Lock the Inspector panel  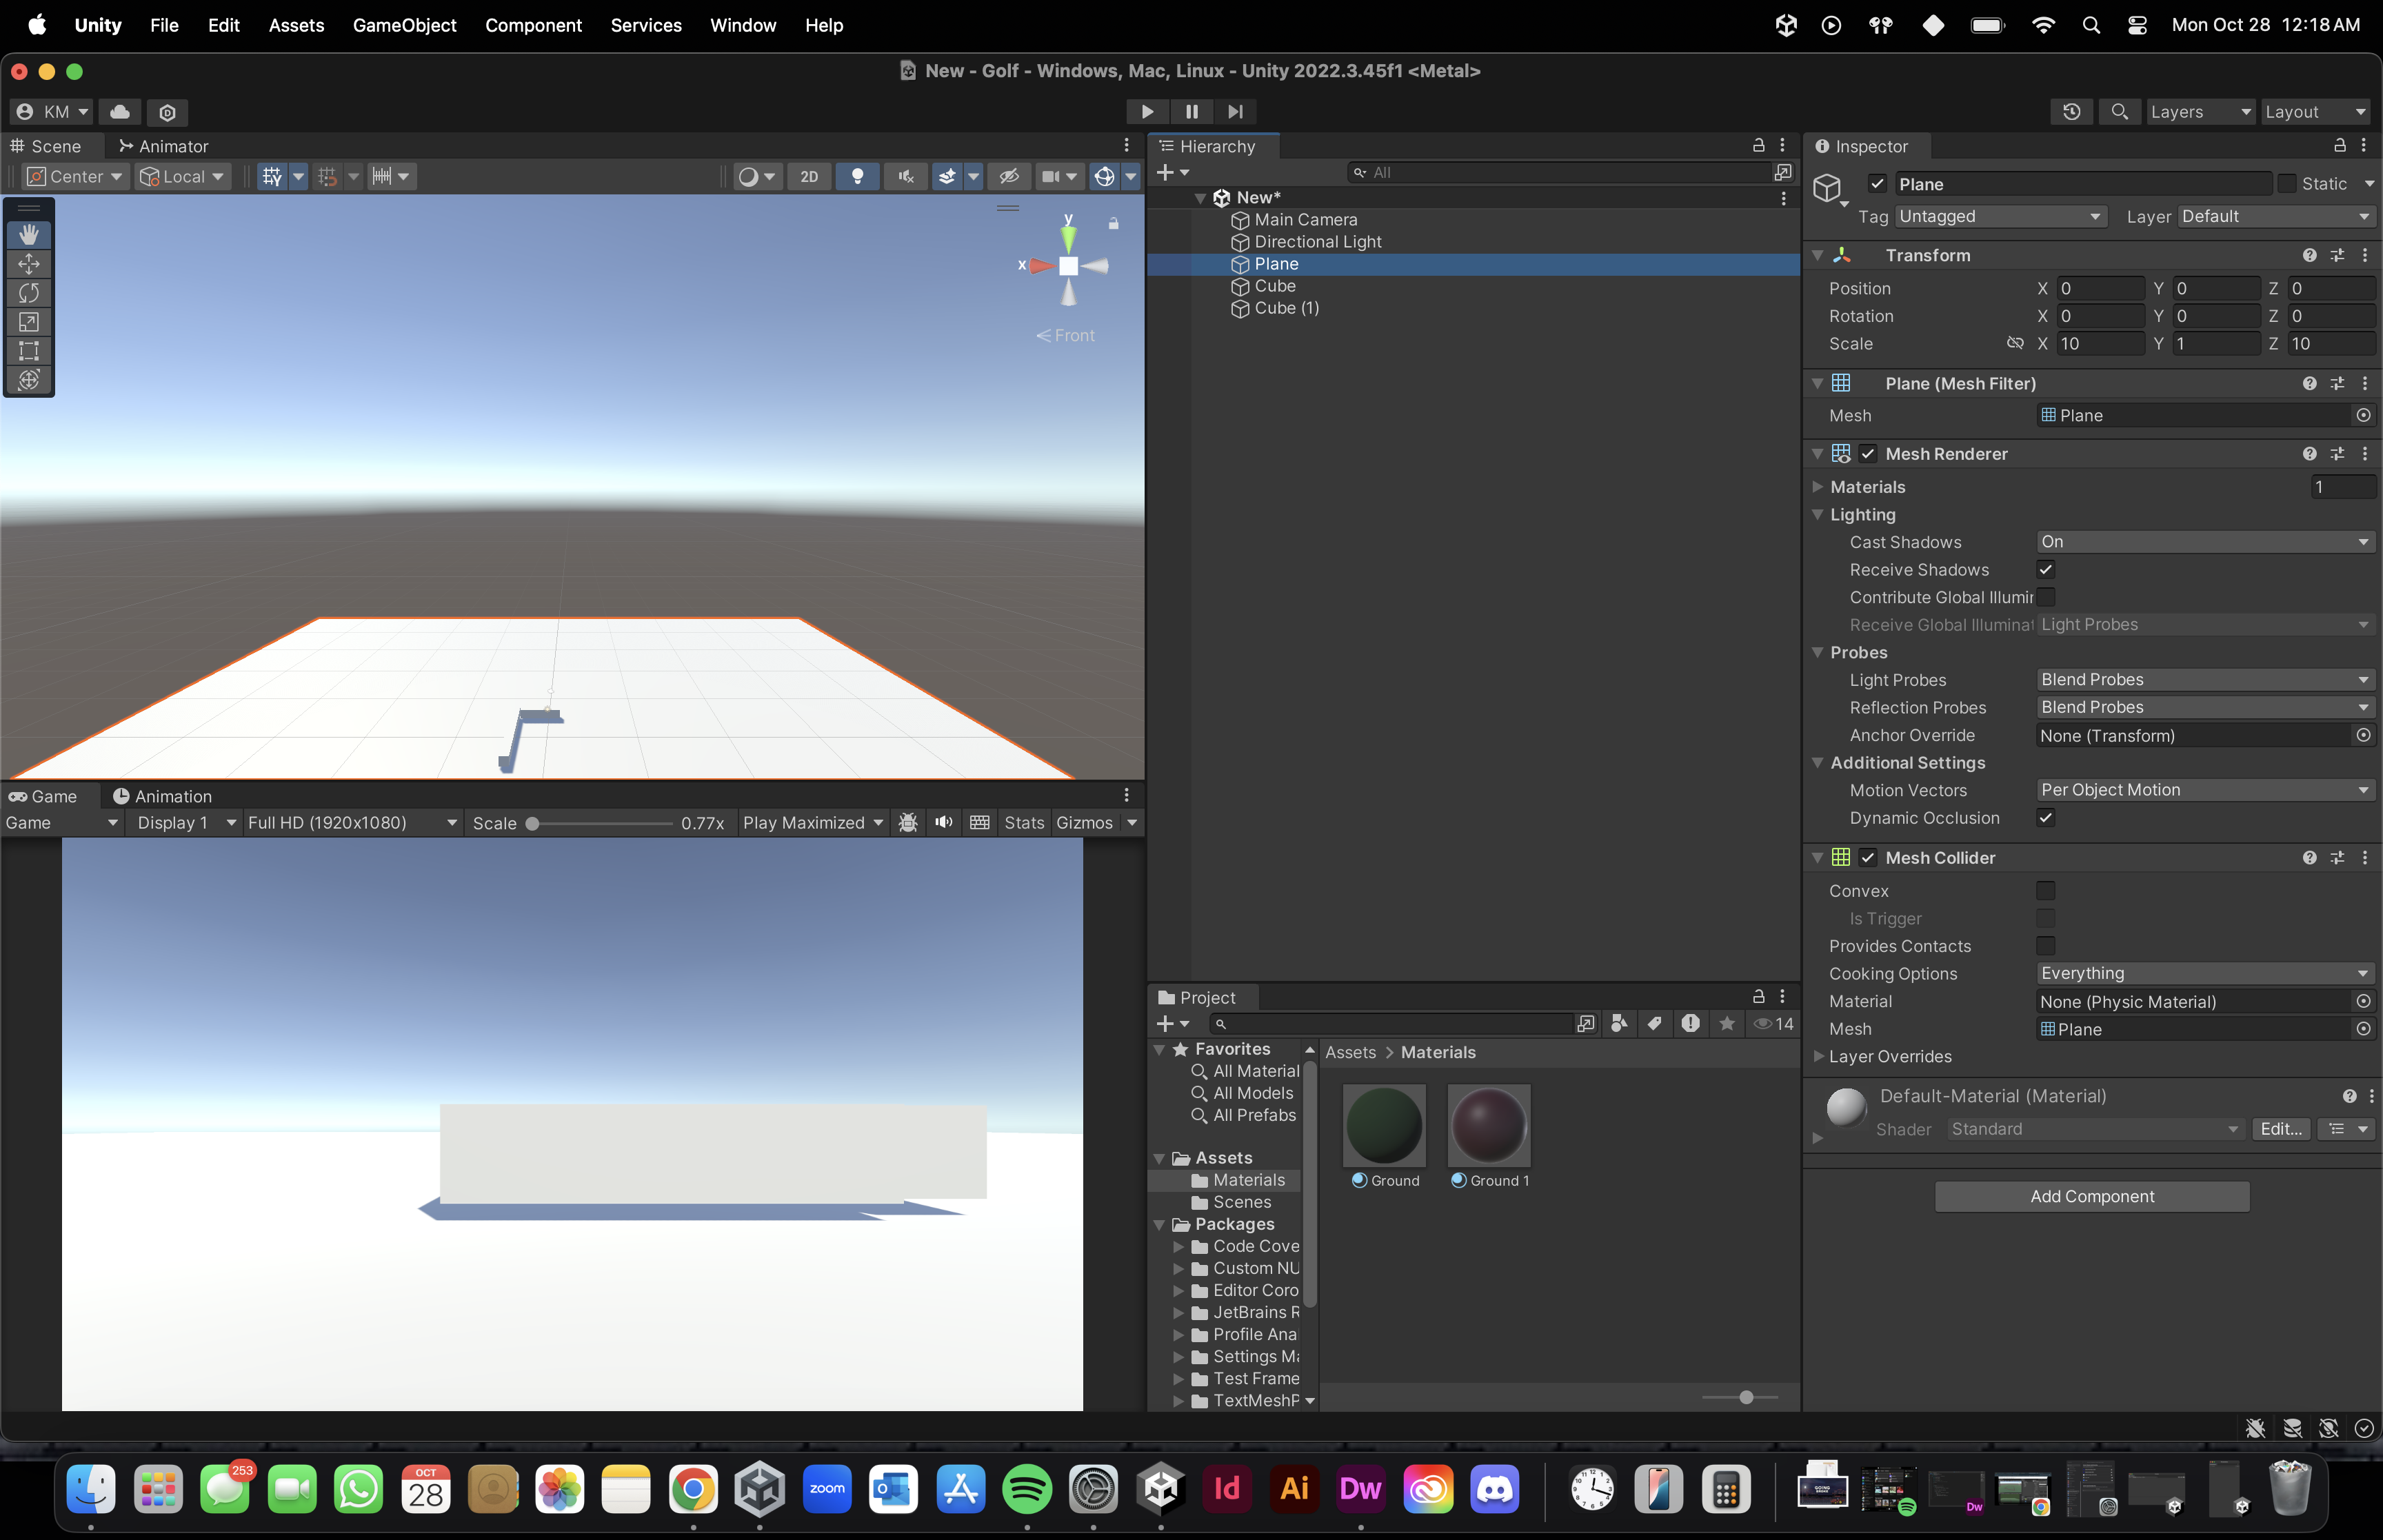coord(2340,145)
